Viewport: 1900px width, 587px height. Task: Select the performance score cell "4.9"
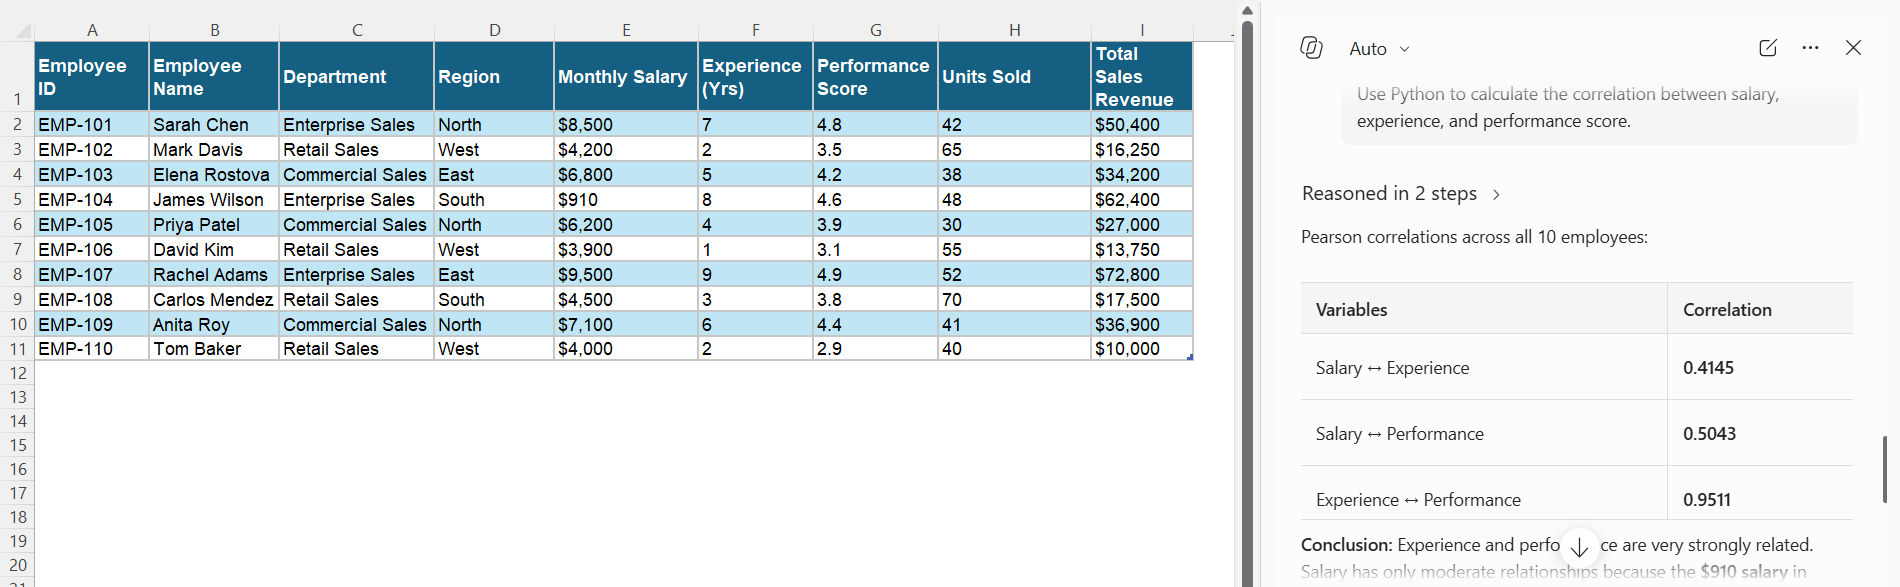click(x=876, y=275)
